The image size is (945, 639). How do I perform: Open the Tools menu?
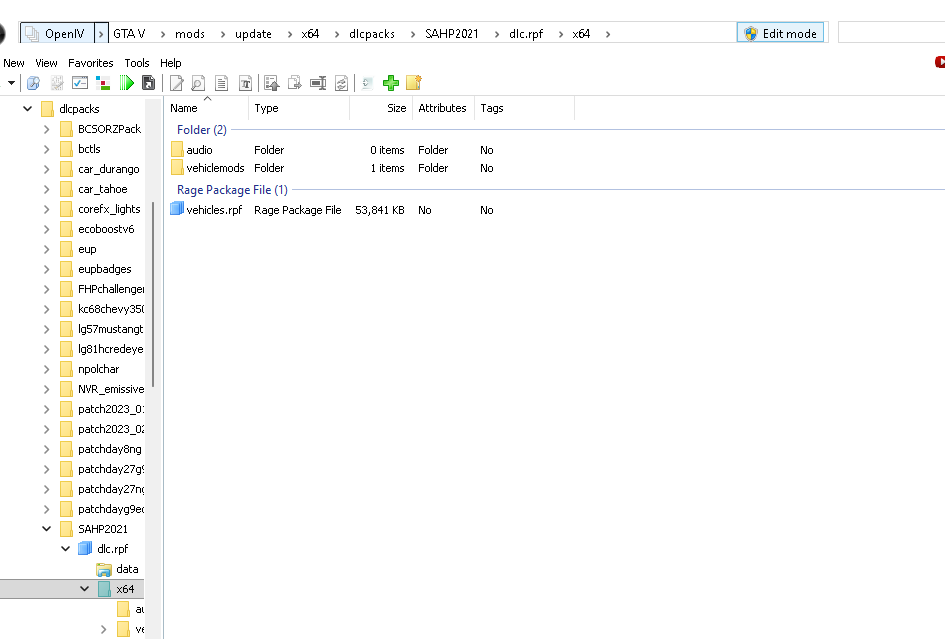pos(137,63)
